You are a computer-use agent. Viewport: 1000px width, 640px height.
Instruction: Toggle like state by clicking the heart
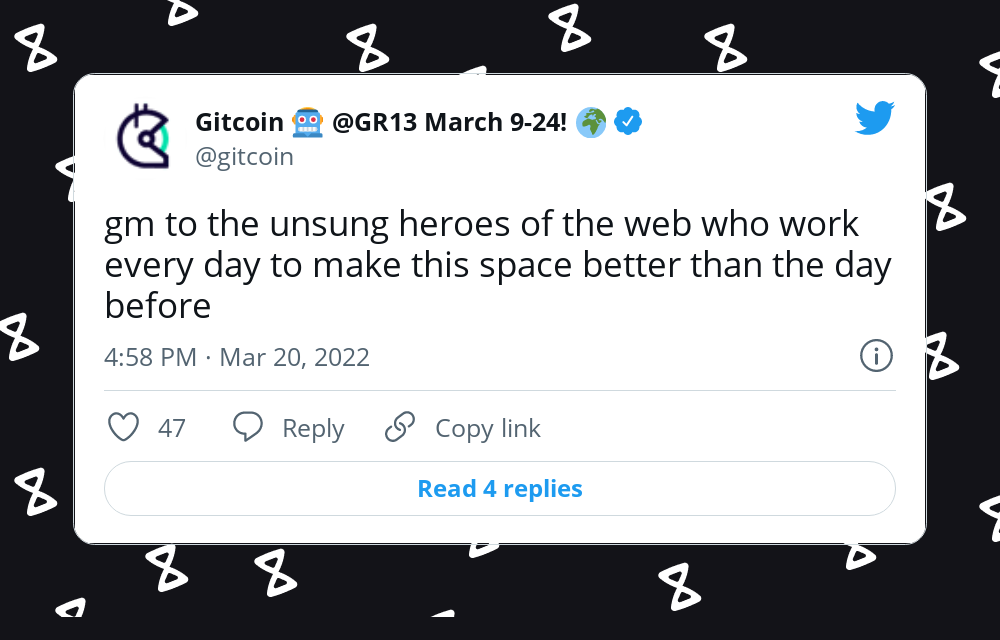122,427
